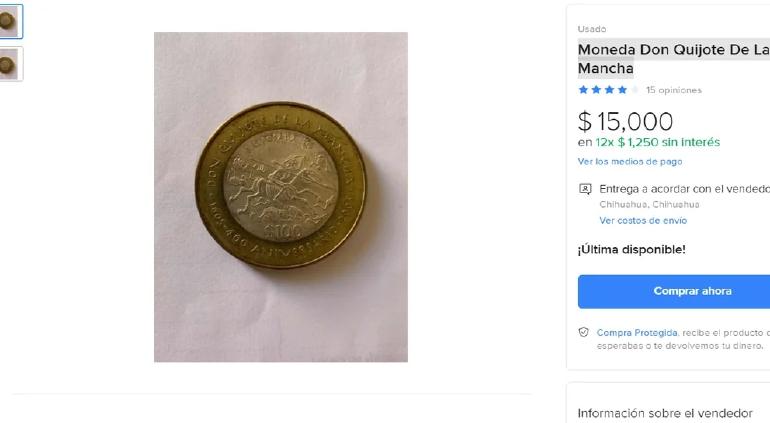Open Ver los medios de pago

coord(630,161)
